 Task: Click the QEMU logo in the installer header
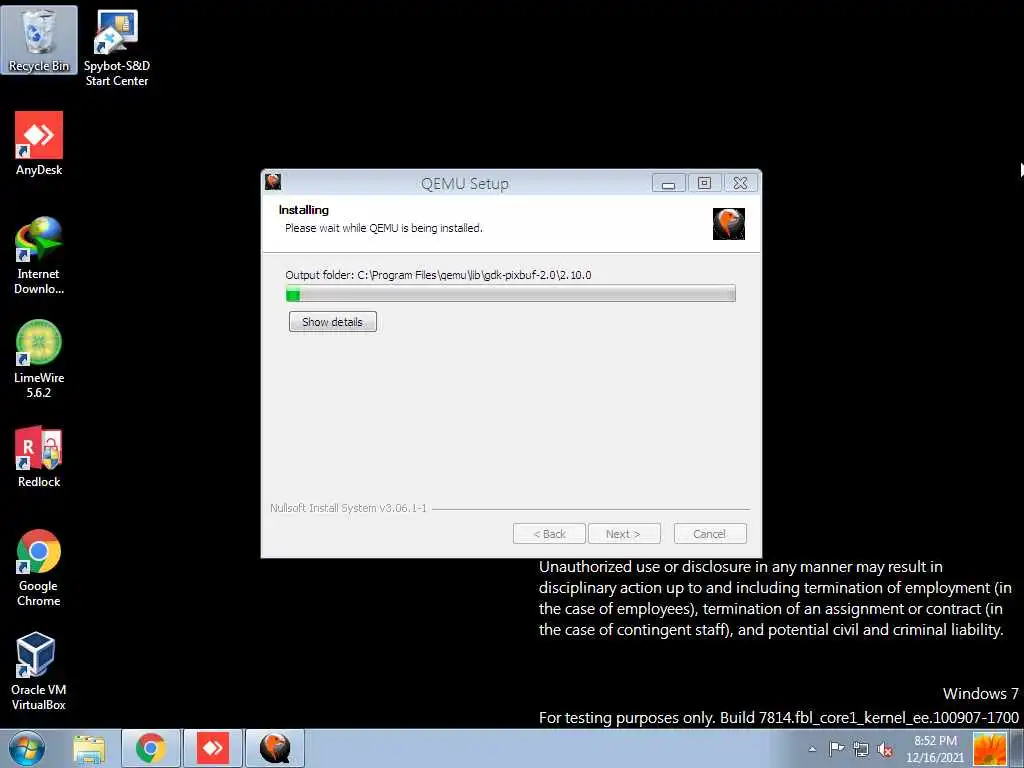[729, 224]
